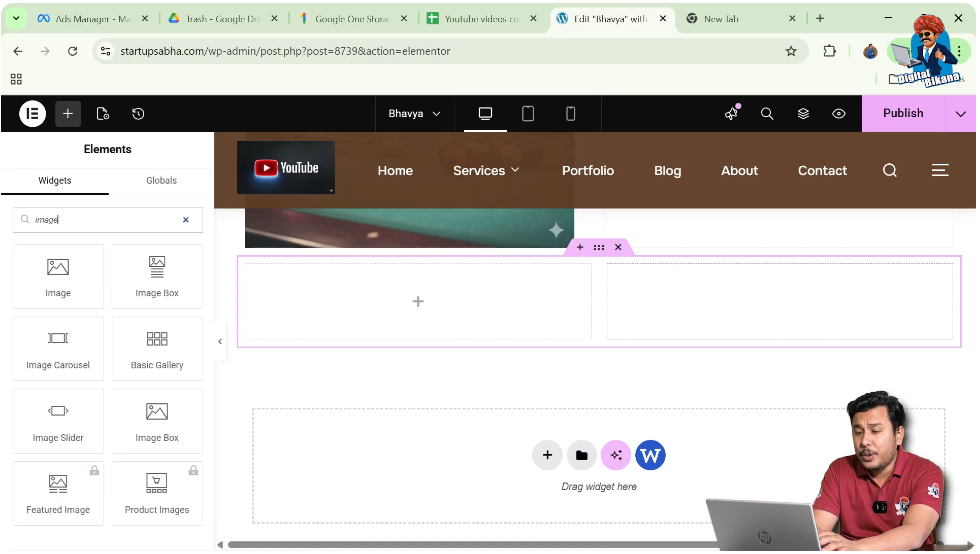The image size is (980, 554).
Task: Open the browser tab search dropdown
Action: [16, 19]
